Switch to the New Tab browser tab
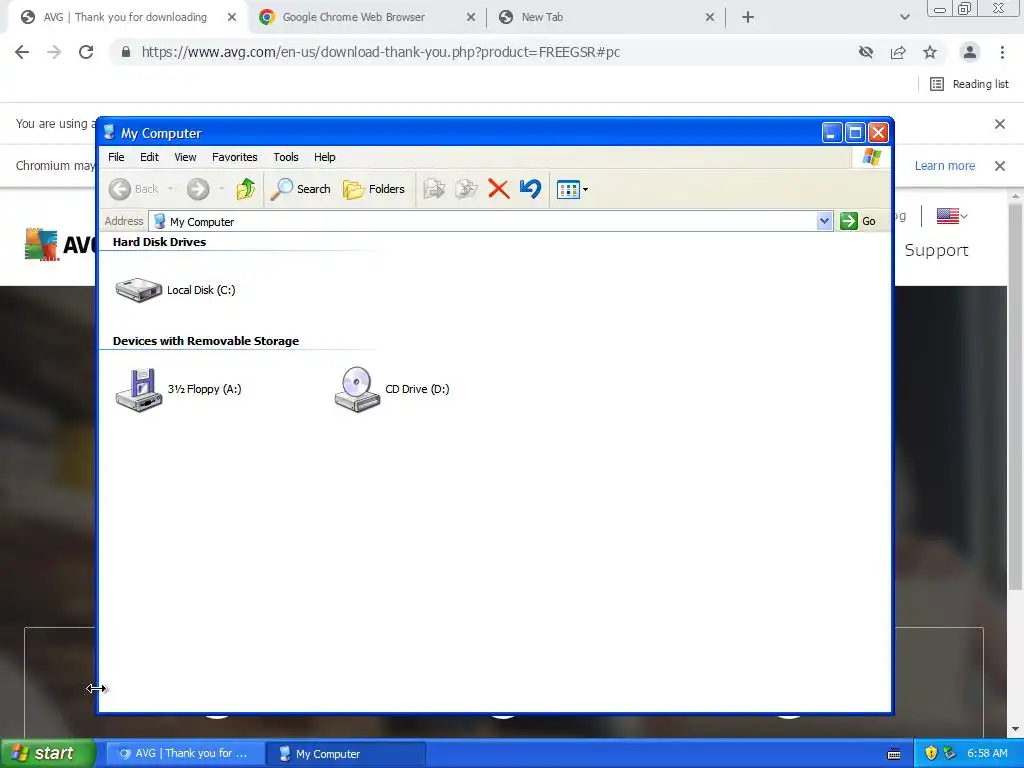Viewport: 1024px width, 768px height. pyautogui.click(x=541, y=17)
